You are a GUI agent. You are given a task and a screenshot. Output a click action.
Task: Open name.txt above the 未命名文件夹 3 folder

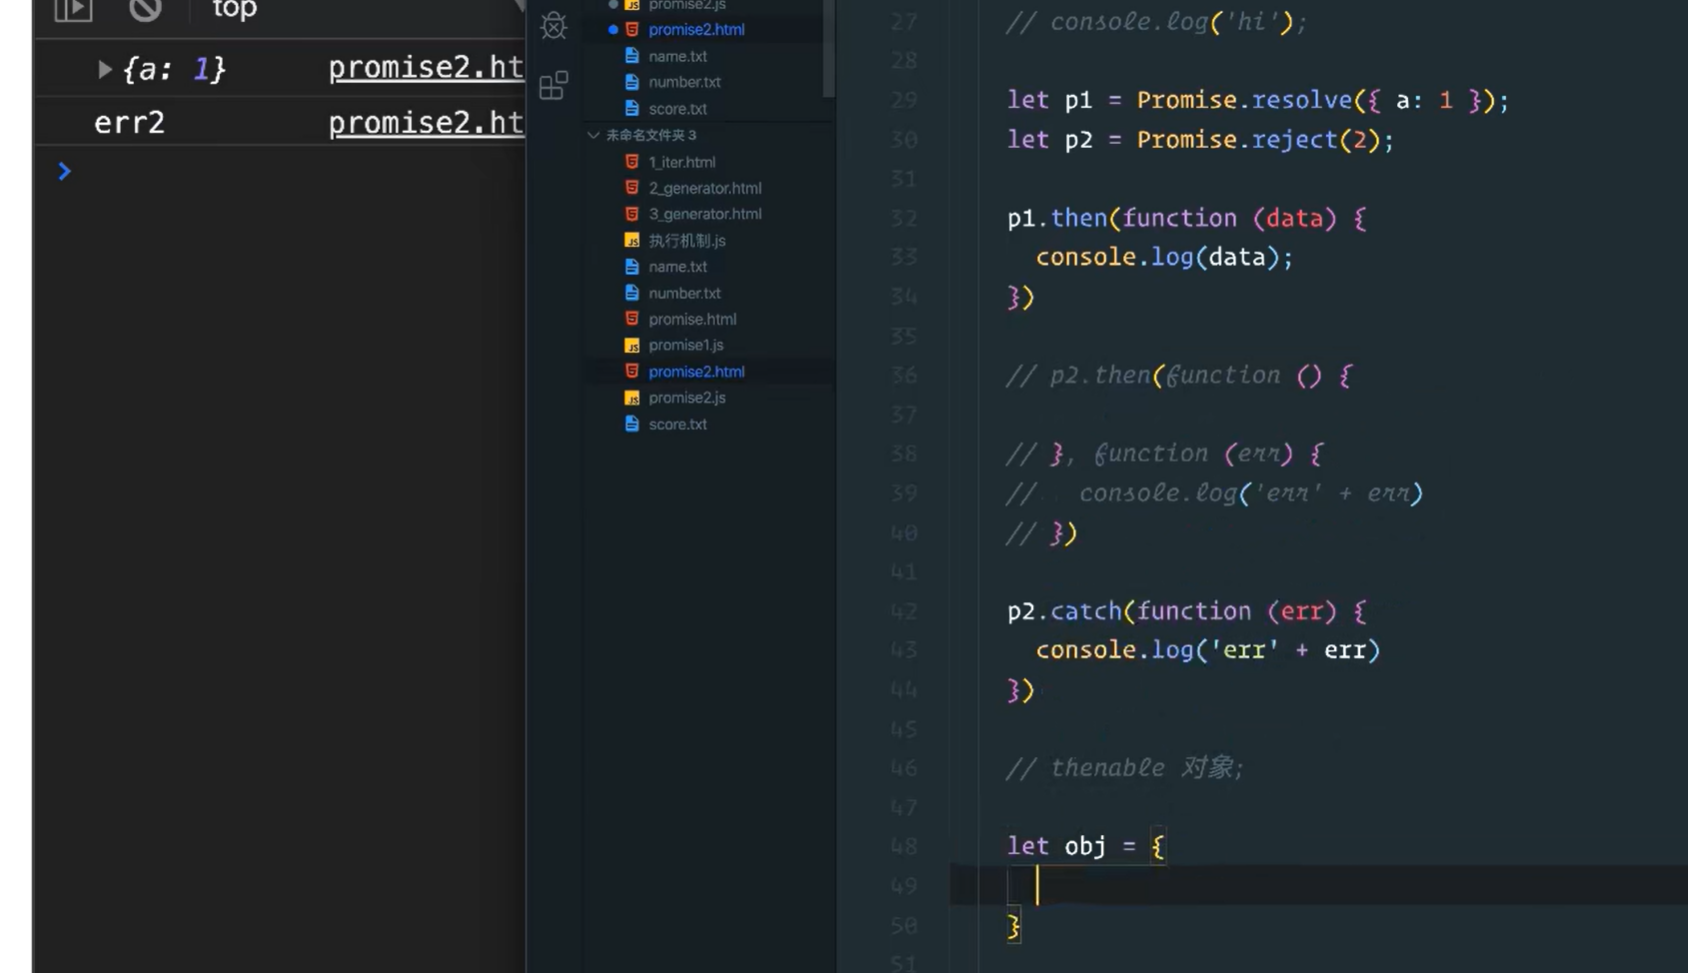click(677, 56)
